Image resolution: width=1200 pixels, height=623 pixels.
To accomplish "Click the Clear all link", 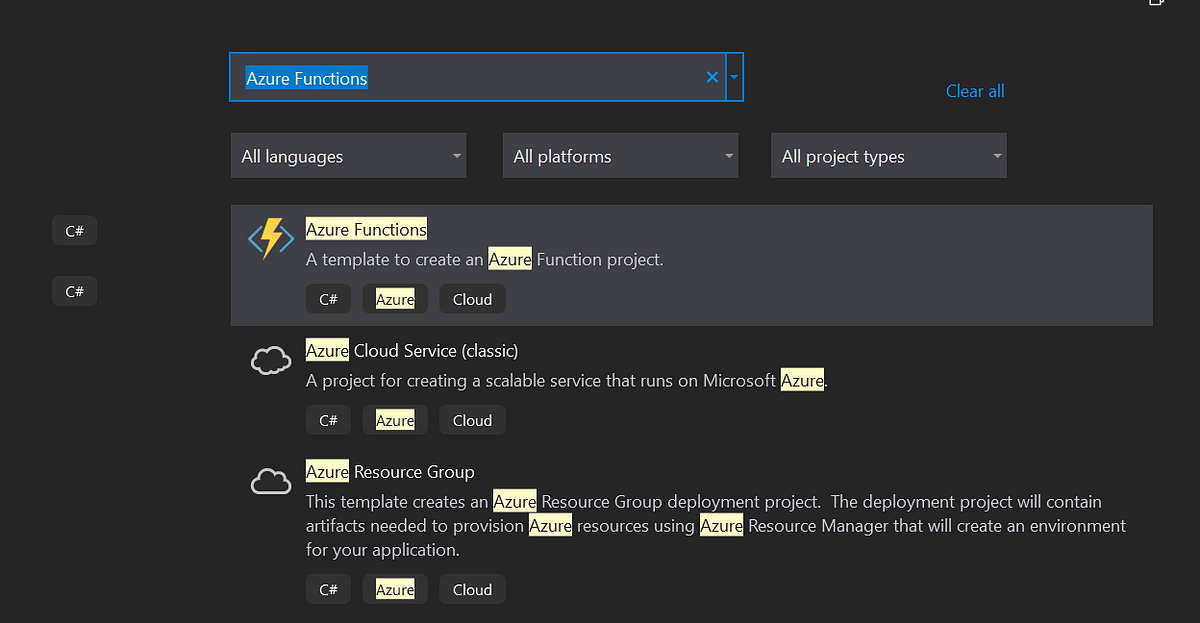I will coord(975,91).
